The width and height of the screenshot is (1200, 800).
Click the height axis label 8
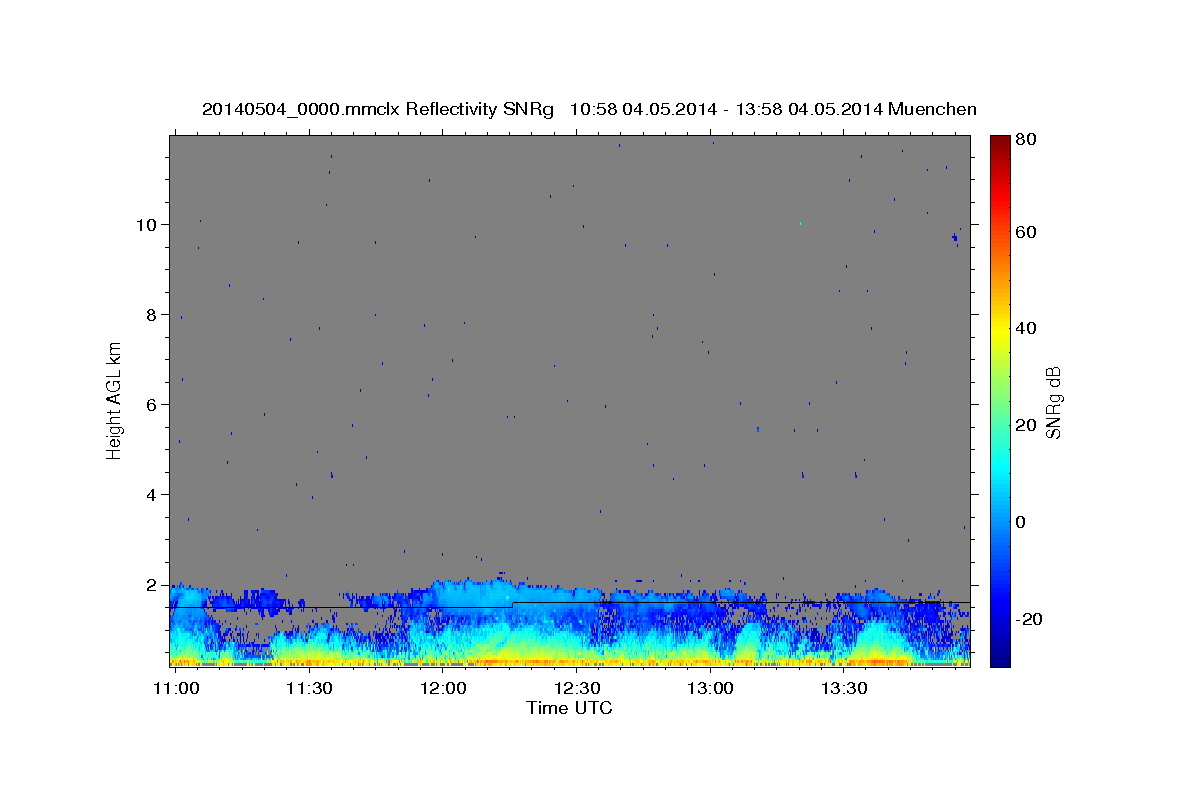(153, 314)
